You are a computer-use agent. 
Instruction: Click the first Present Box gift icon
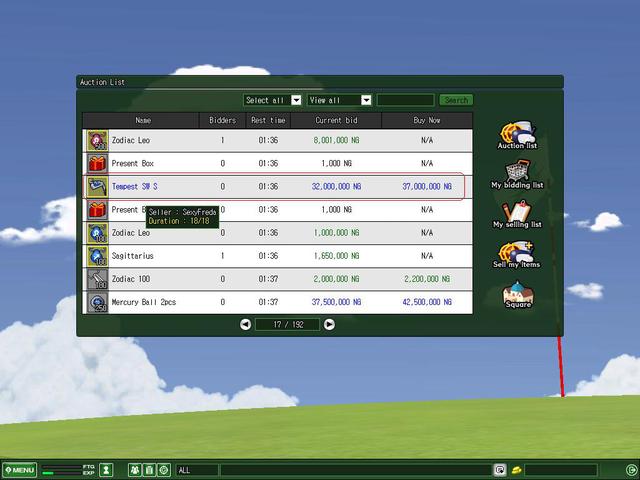(x=97, y=163)
